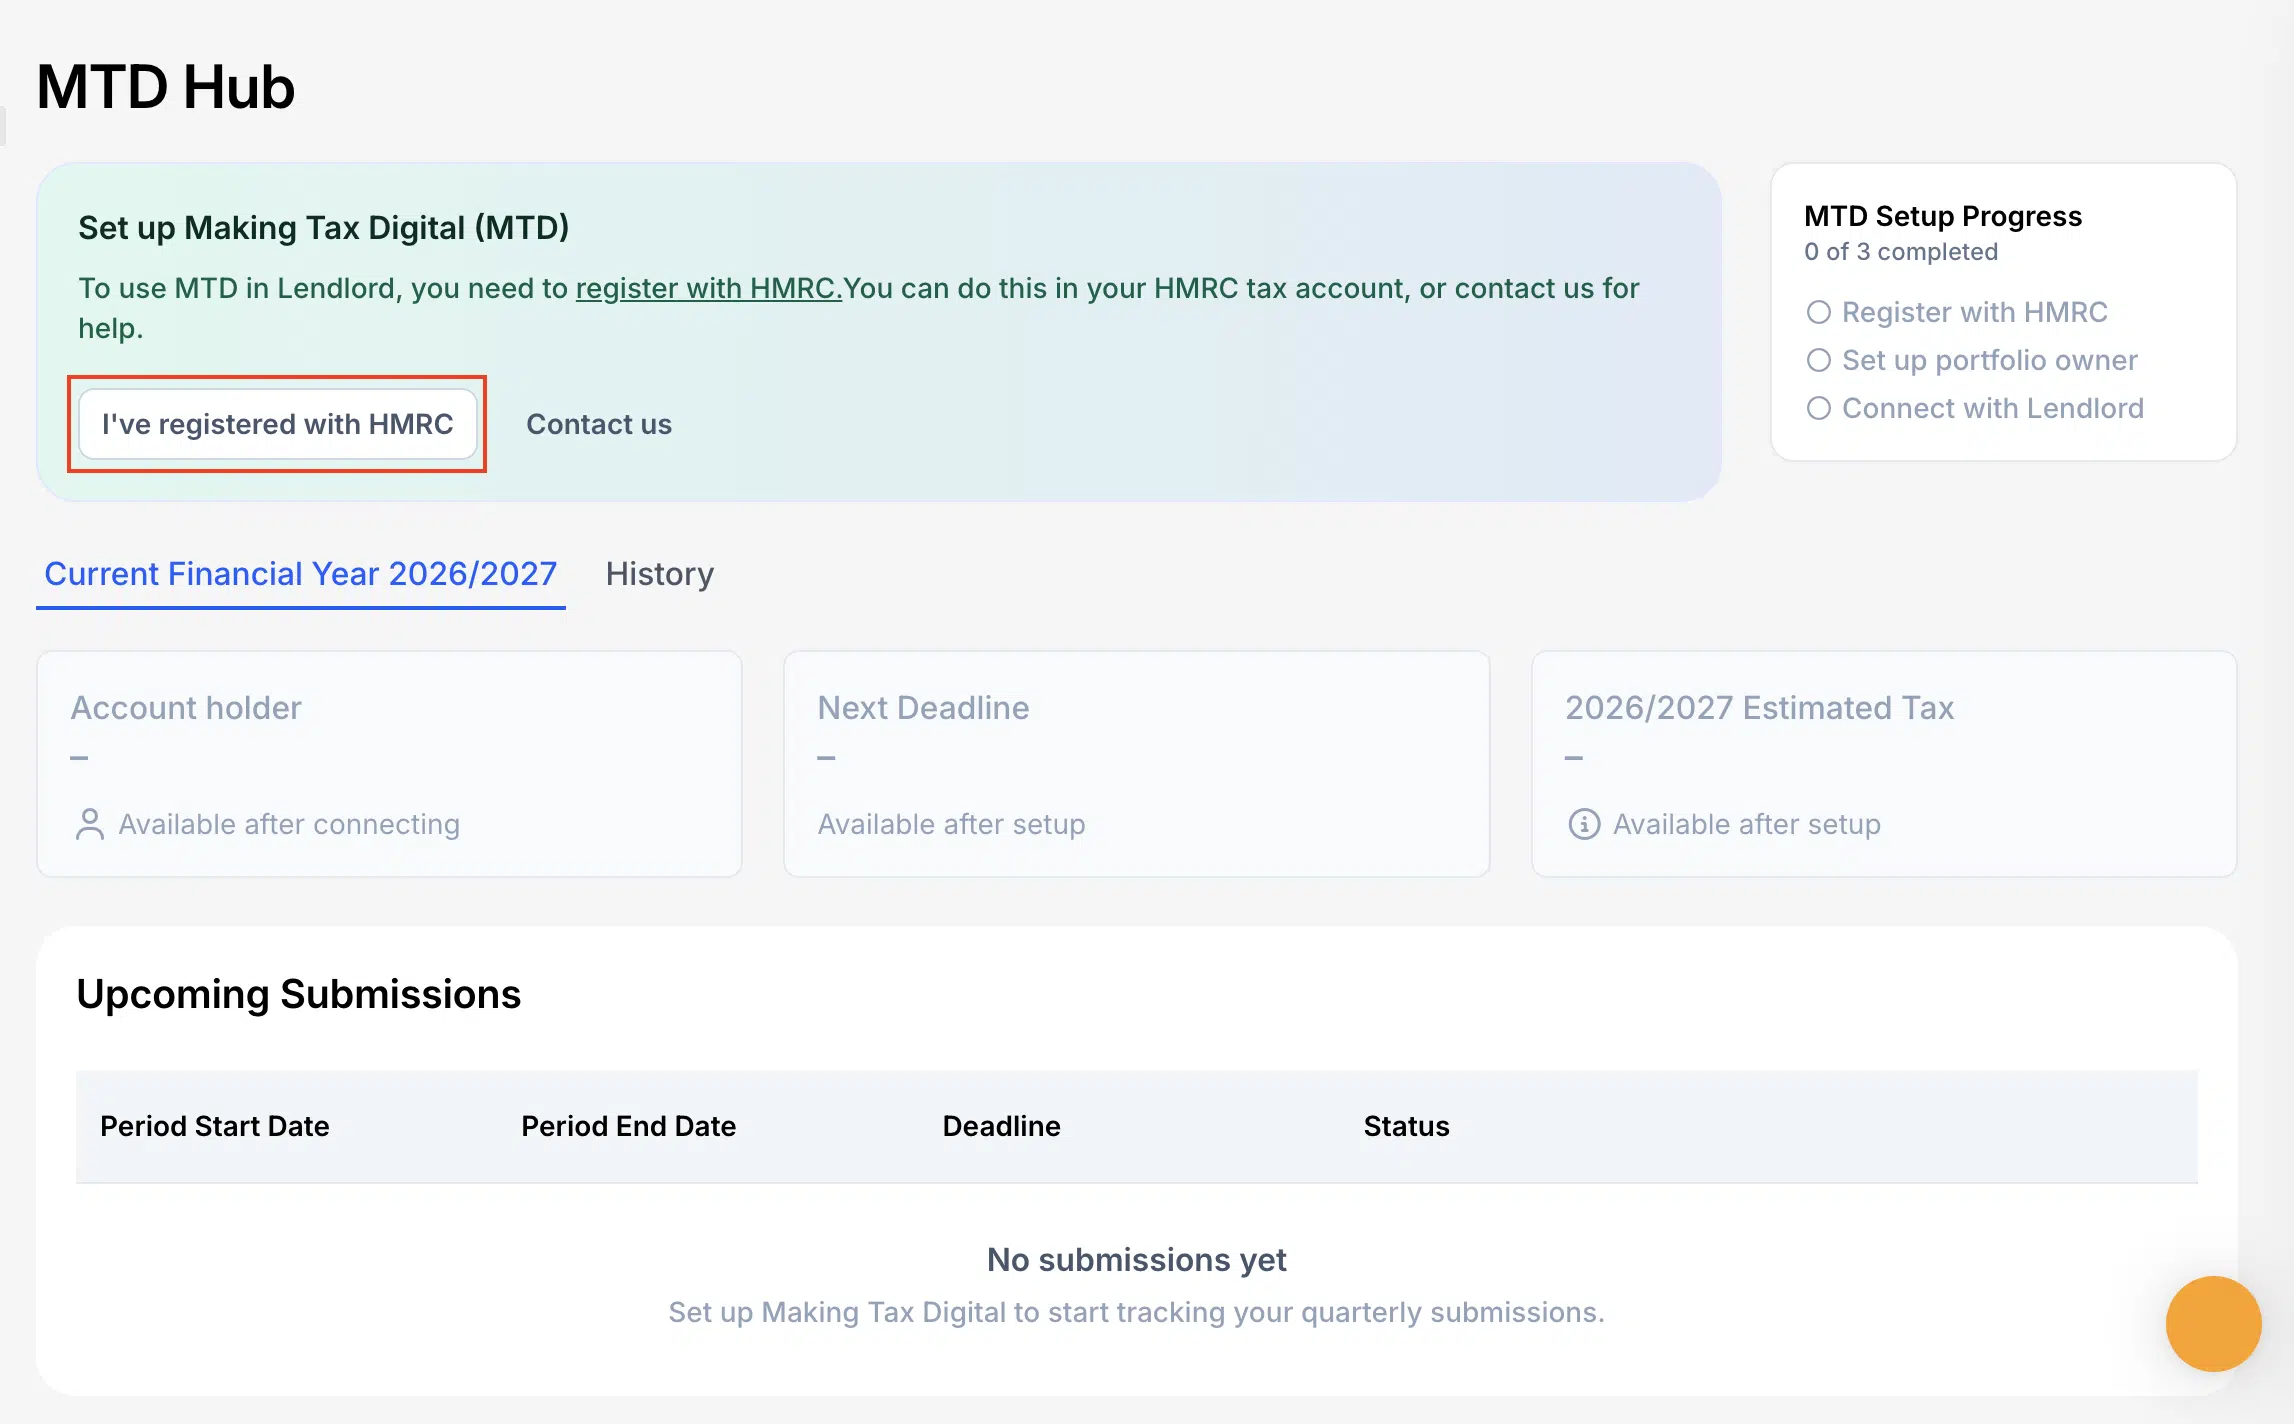Click the 'MTD Hub' page title
Viewport: 2294px width, 1424px height.
(166, 87)
